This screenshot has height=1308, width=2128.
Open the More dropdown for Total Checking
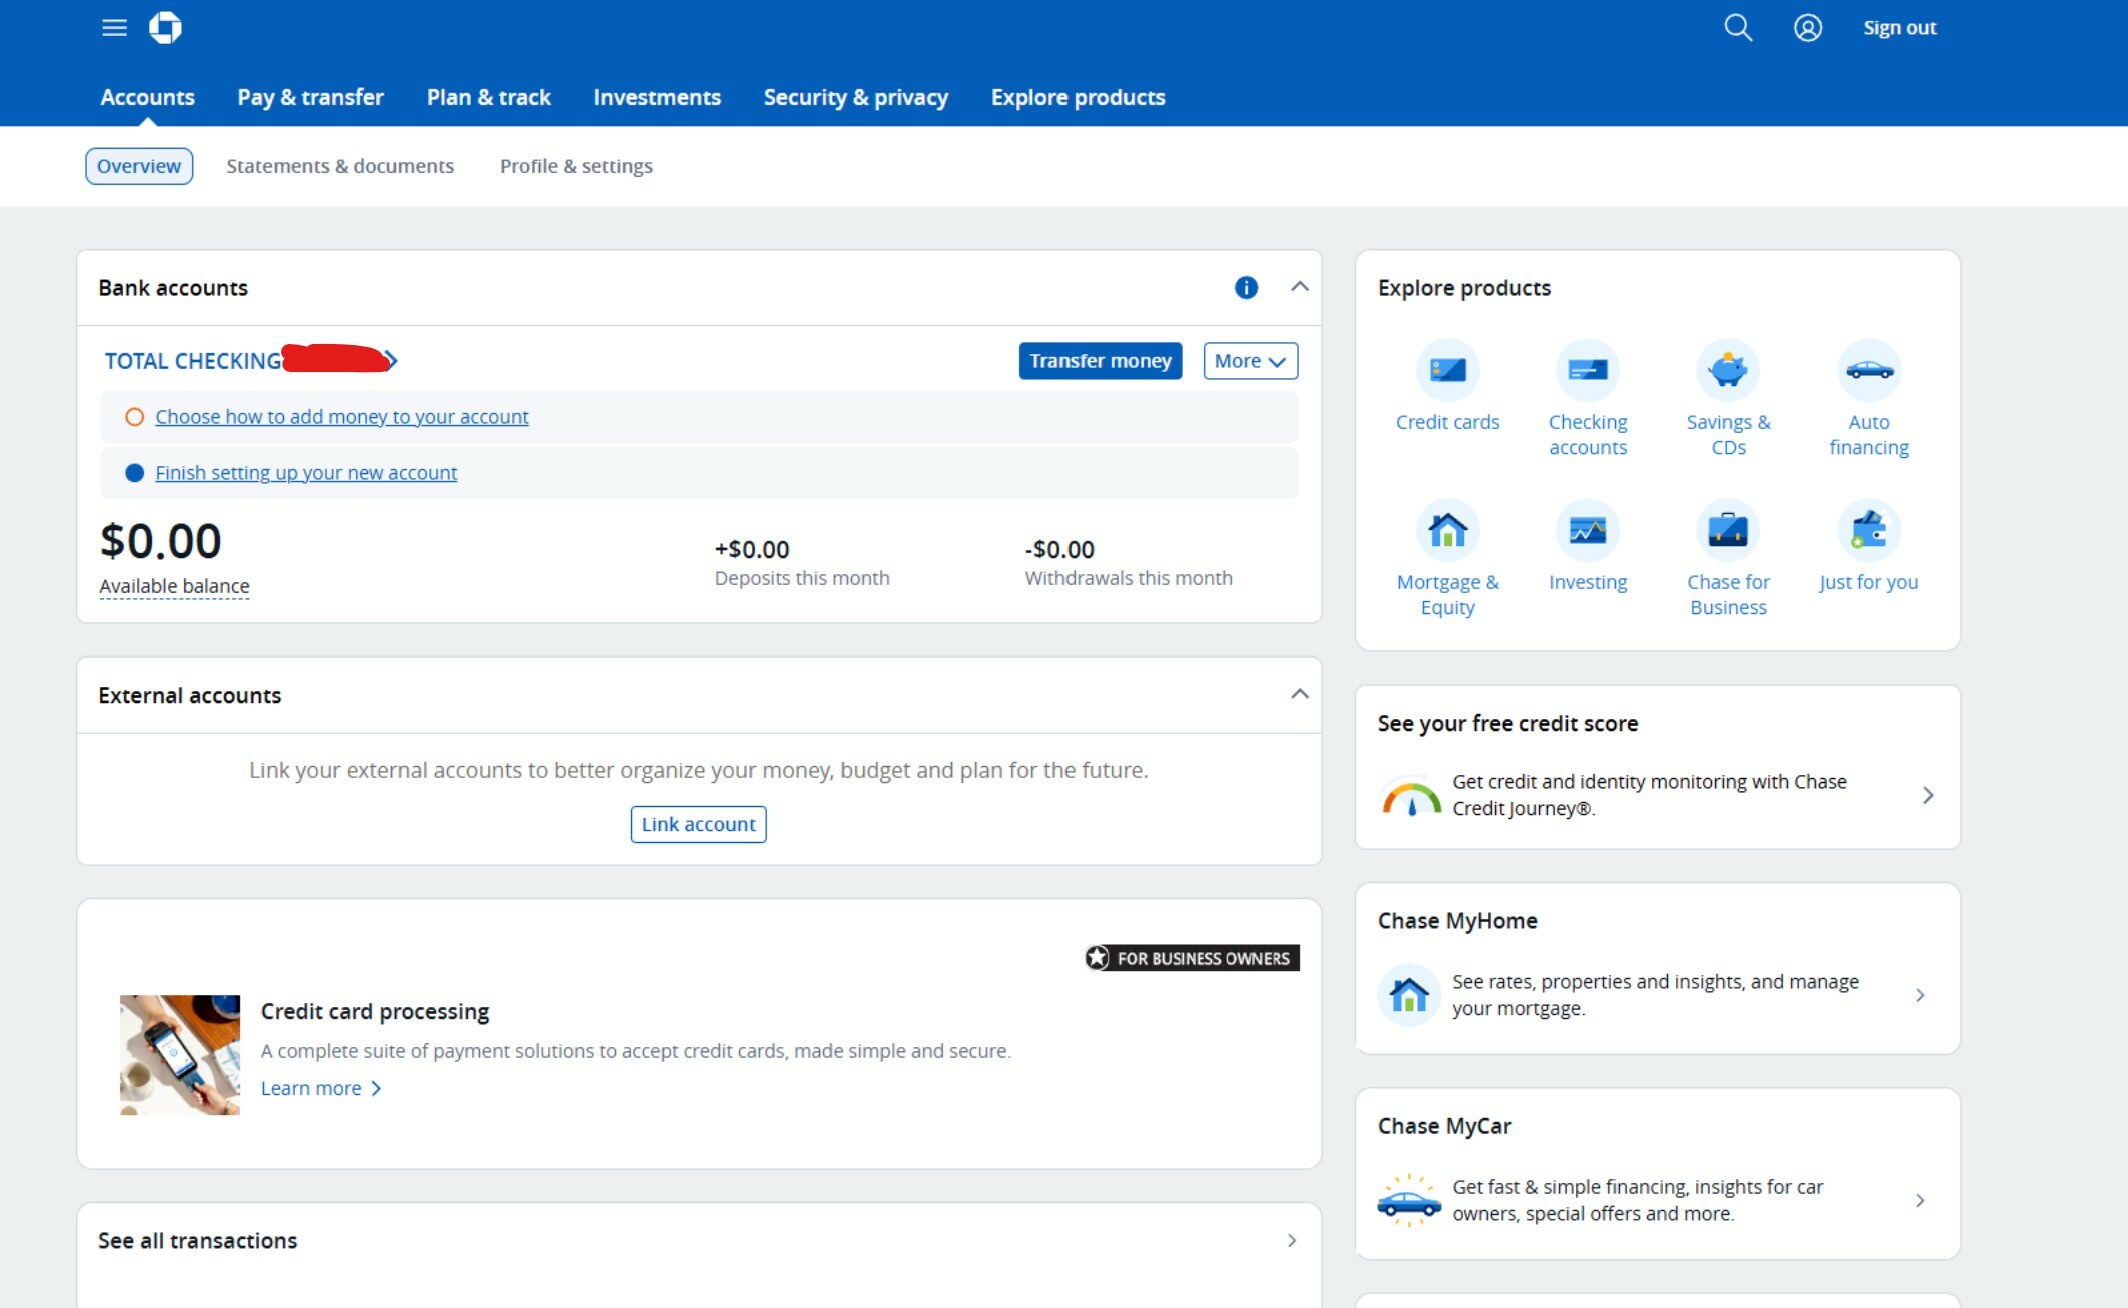coord(1250,361)
